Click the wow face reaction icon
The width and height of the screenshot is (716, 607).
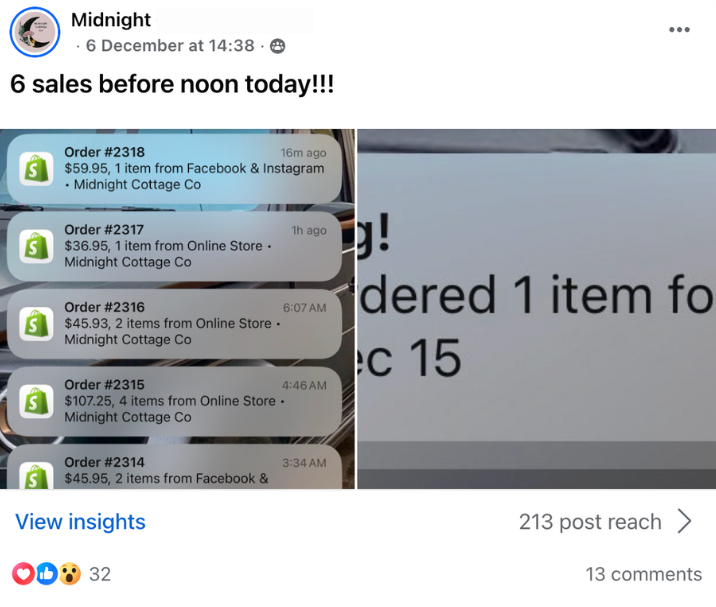coord(69,574)
